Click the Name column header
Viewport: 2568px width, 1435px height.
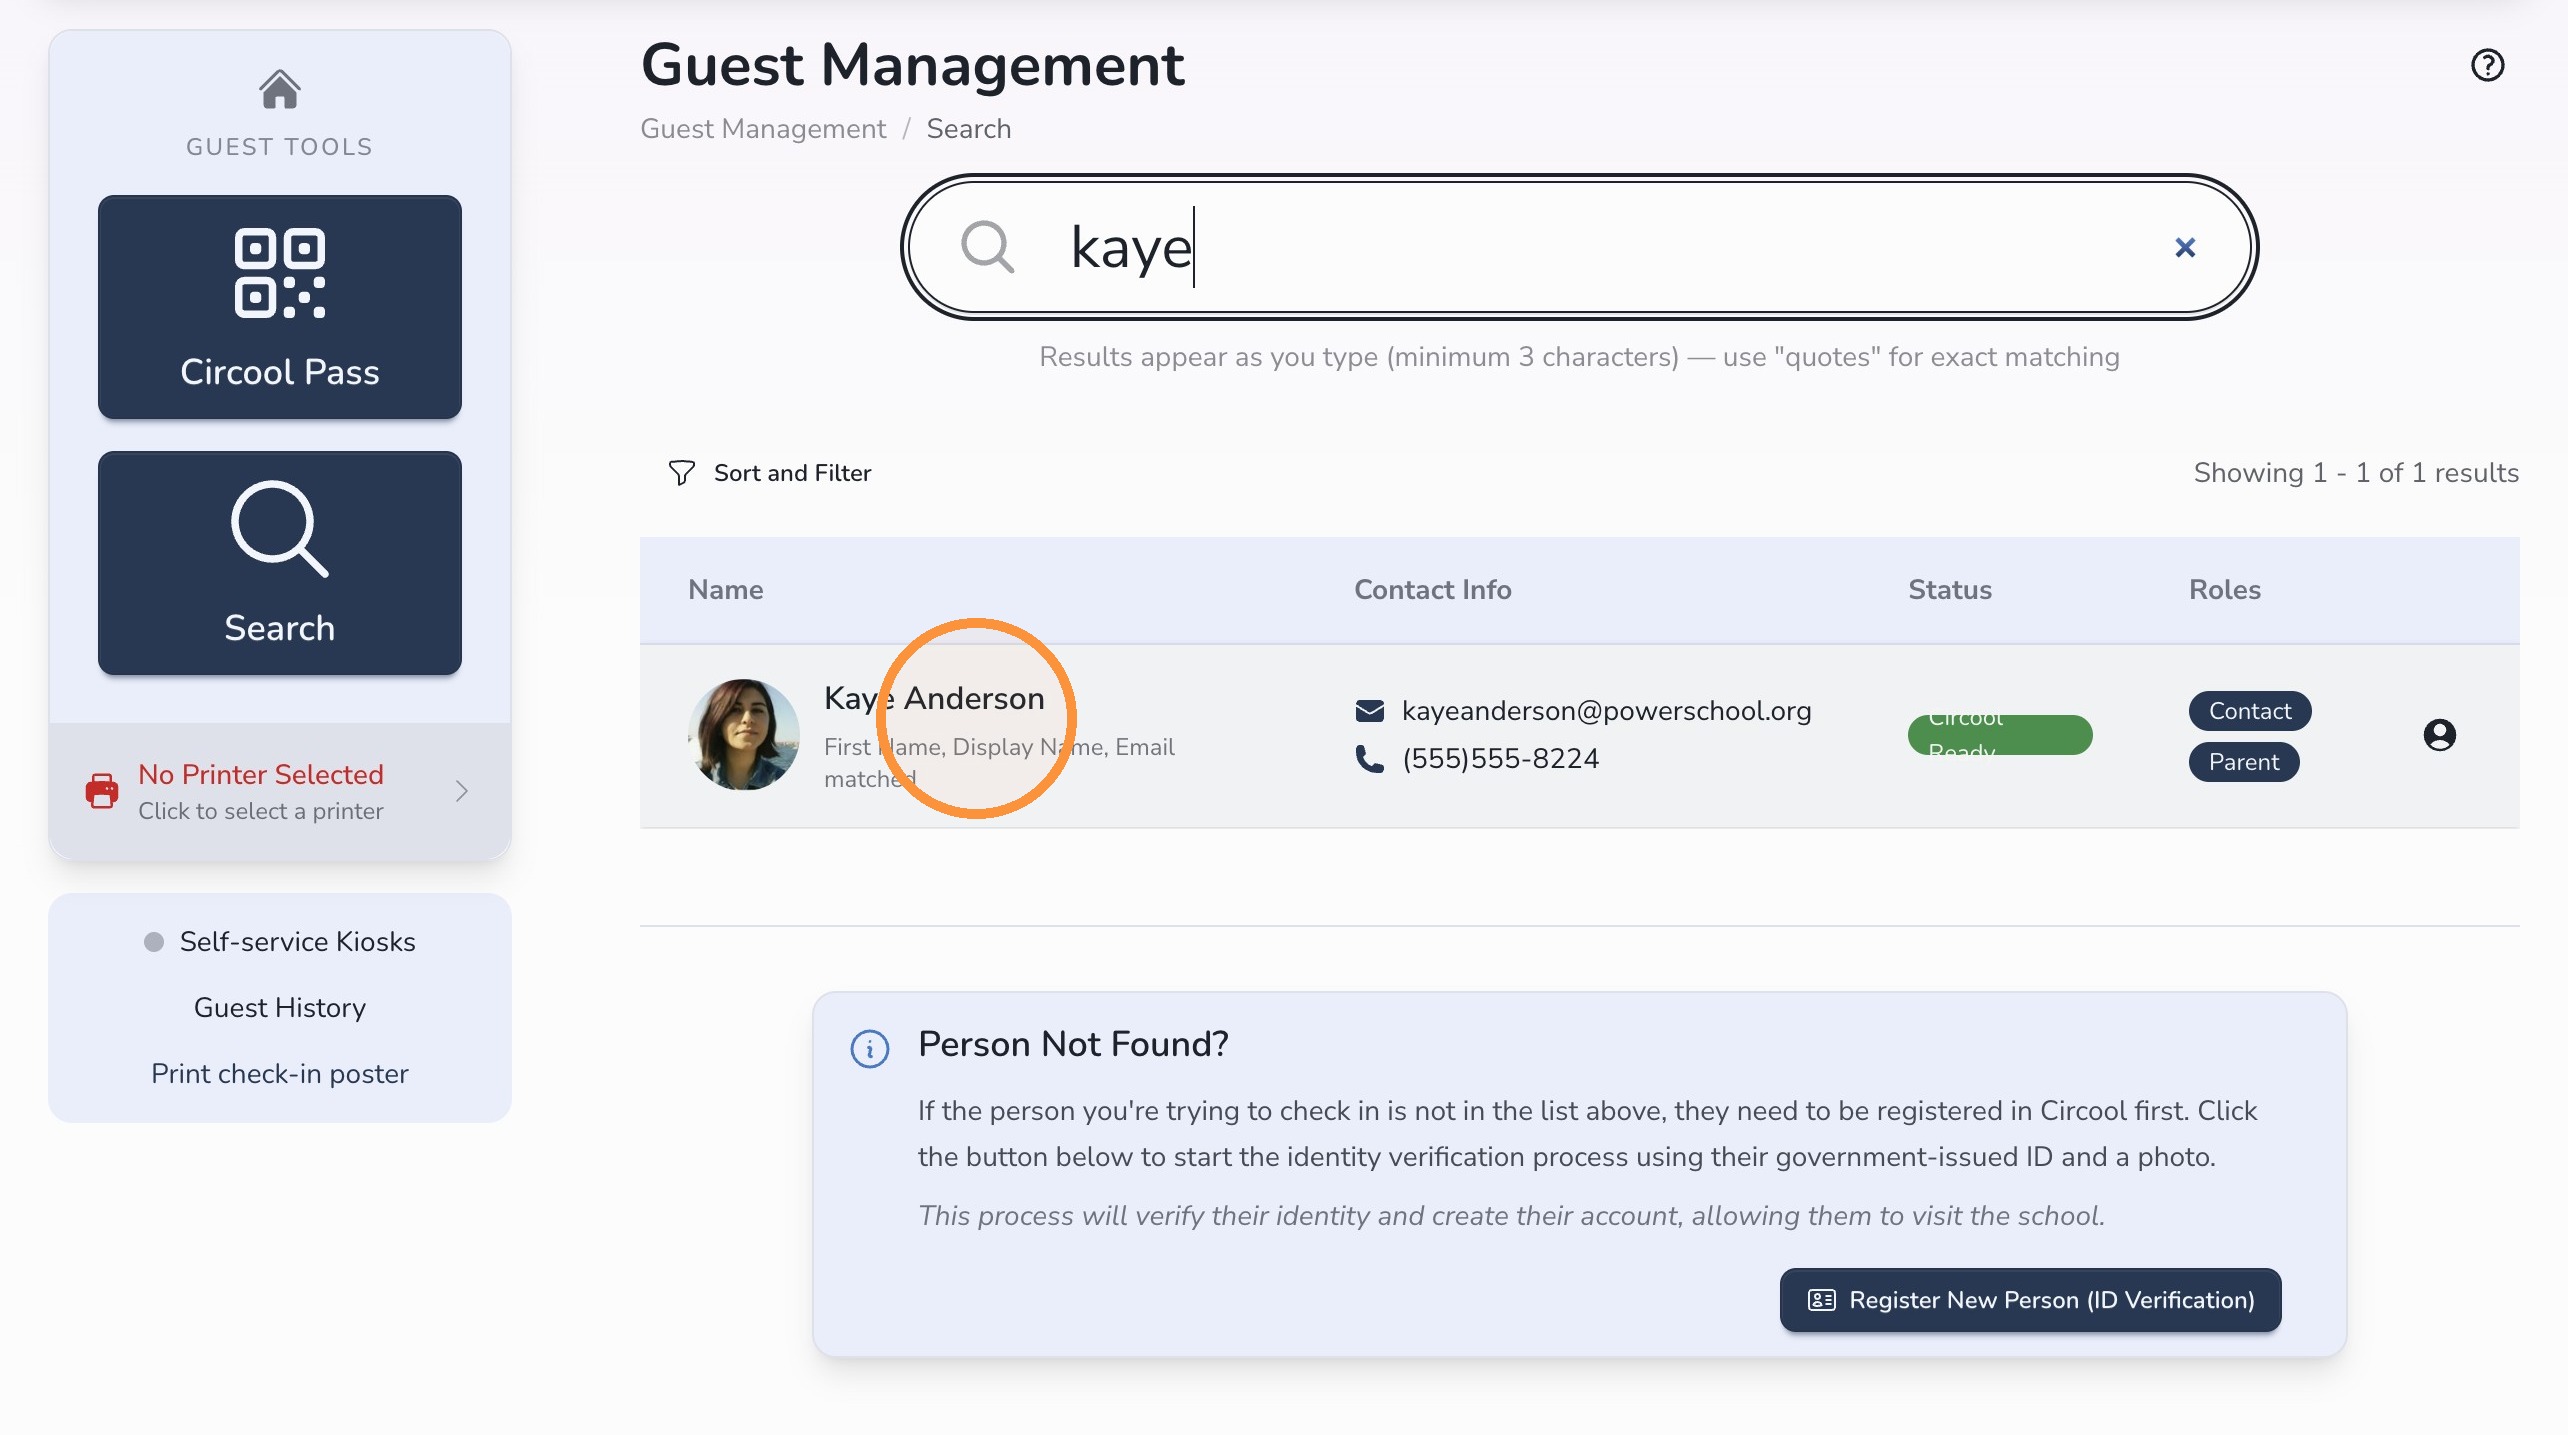click(x=725, y=589)
